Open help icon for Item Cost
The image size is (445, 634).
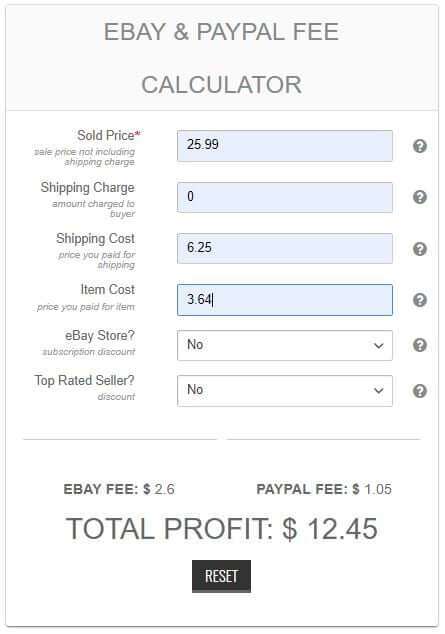coord(420,300)
